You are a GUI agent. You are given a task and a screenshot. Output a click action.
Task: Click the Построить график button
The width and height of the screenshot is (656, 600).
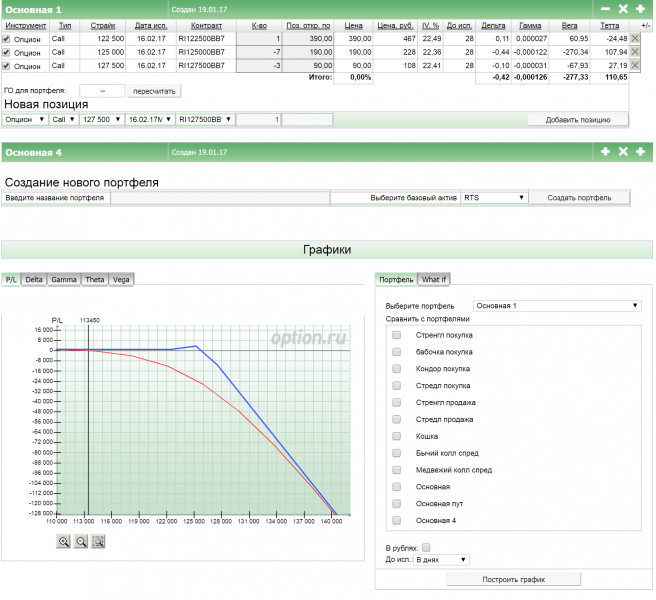[x=513, y=579]
